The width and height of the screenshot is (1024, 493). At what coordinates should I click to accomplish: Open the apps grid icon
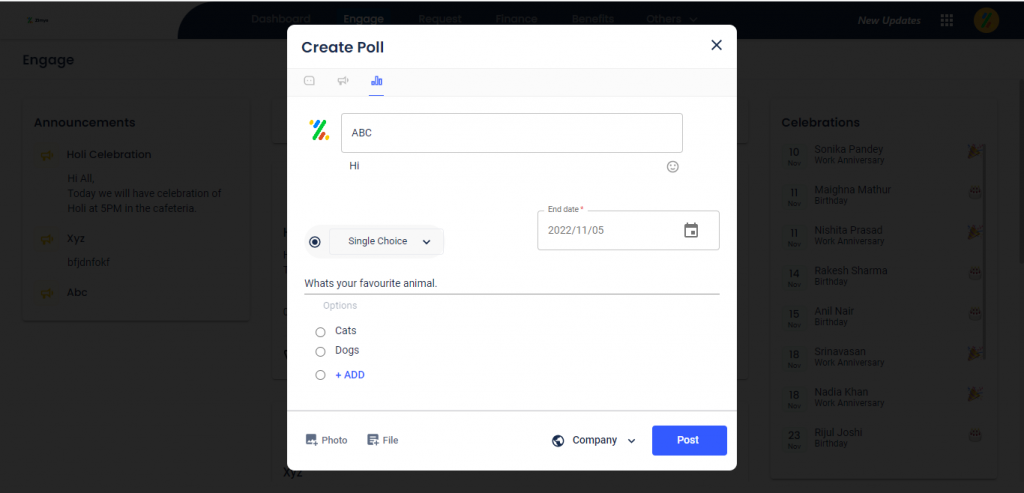[x=946, y=20]
